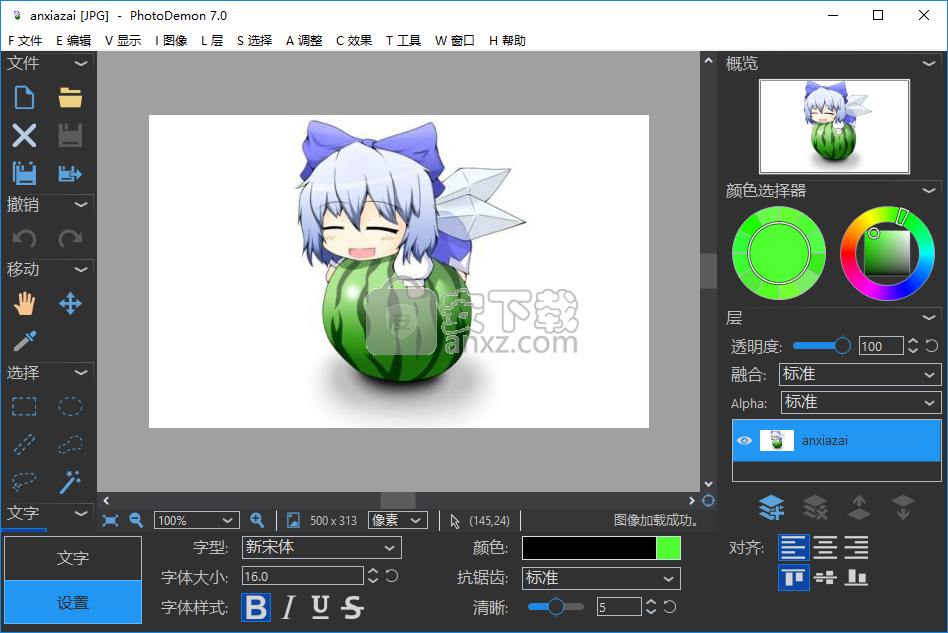Open the C 效果 menu
Viewport: 948px width, 633px height.
354,41
